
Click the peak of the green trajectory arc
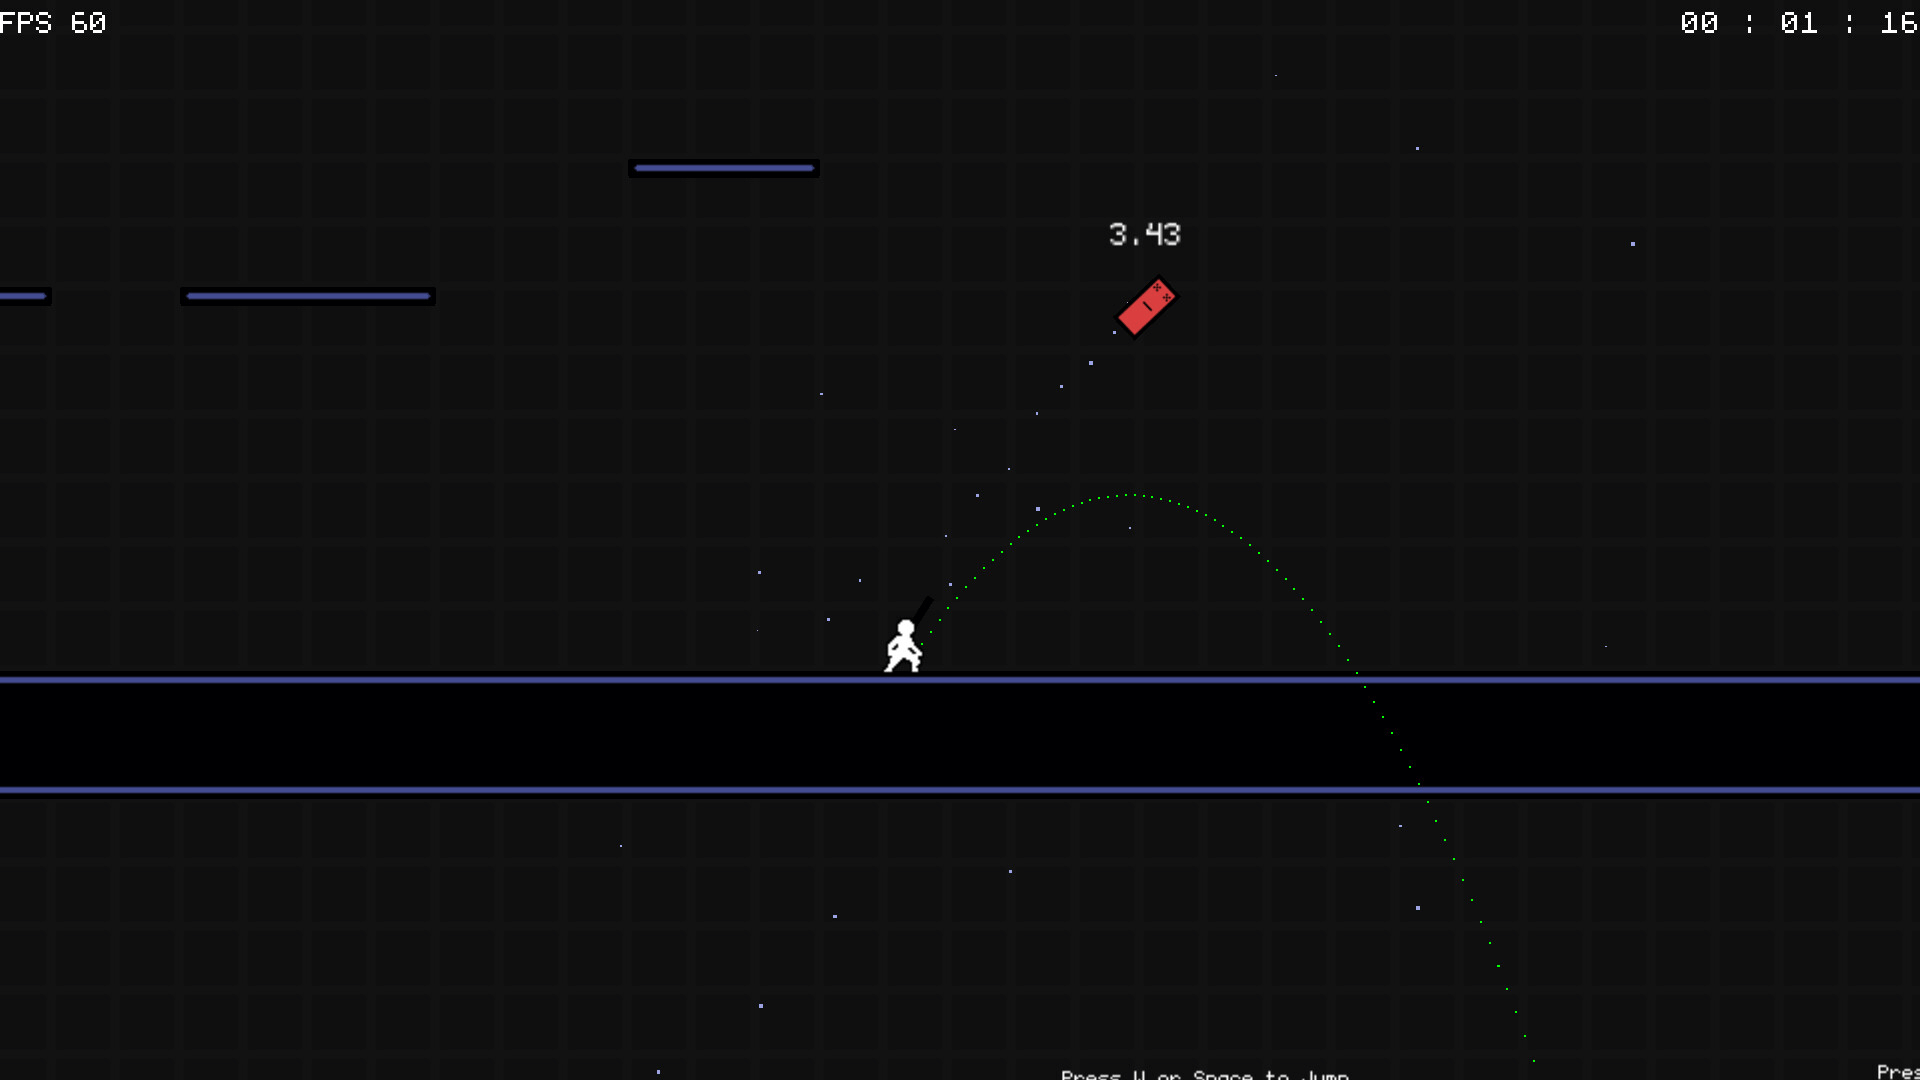1130,494
